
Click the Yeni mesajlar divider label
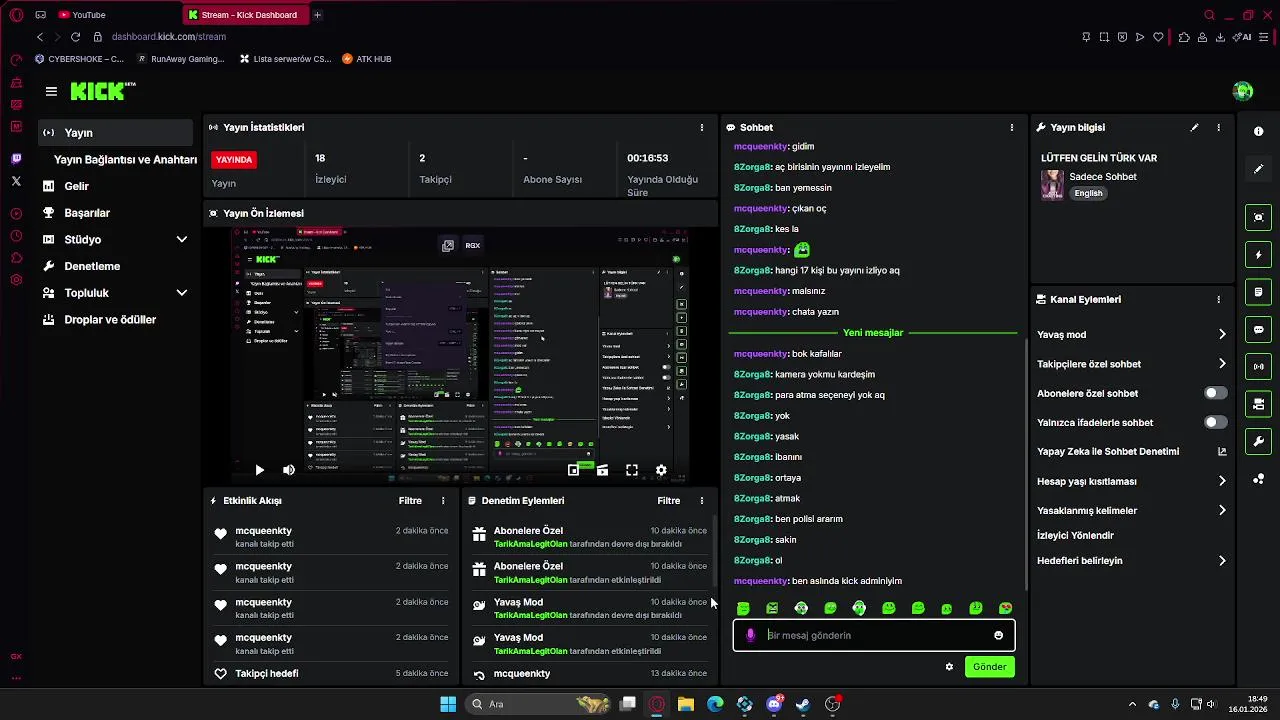point(872,333)
